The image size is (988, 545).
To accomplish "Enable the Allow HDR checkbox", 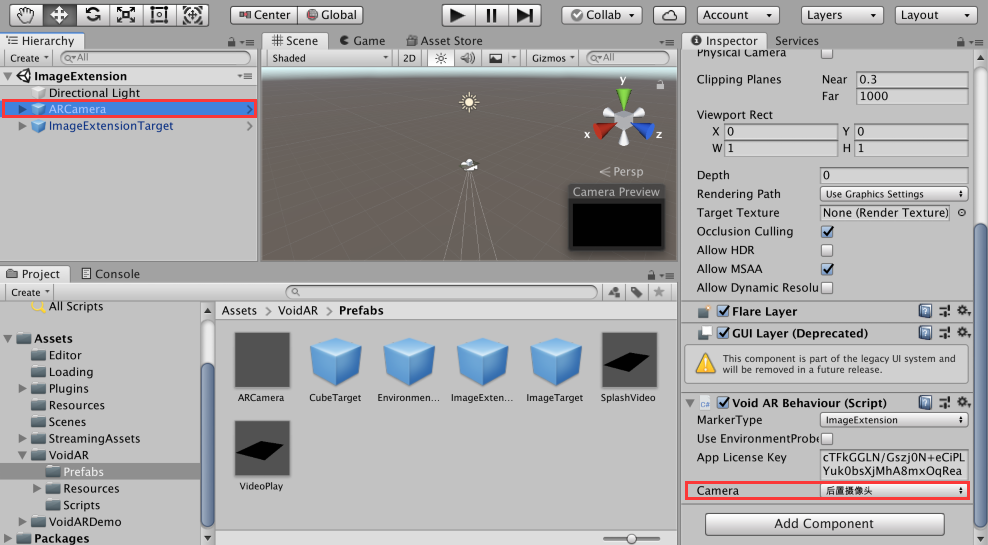I will click(827, 250).
